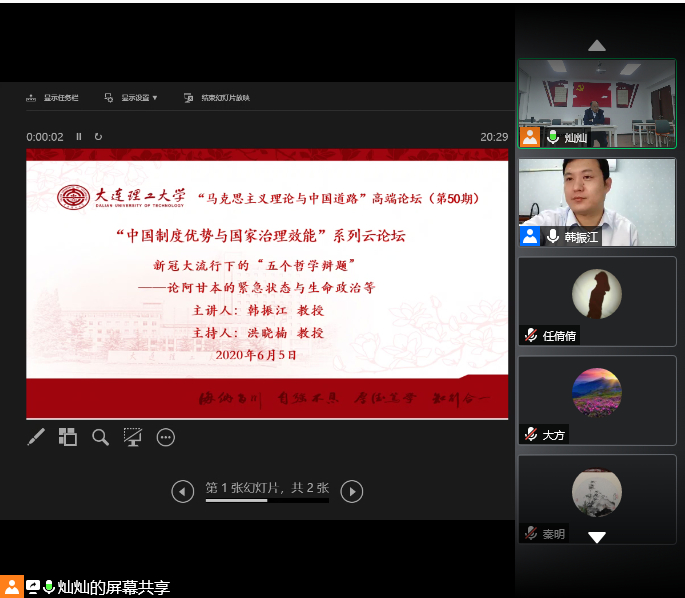
Task: Click the elapsed timer 0:00:02
Action: click(45, 137)
